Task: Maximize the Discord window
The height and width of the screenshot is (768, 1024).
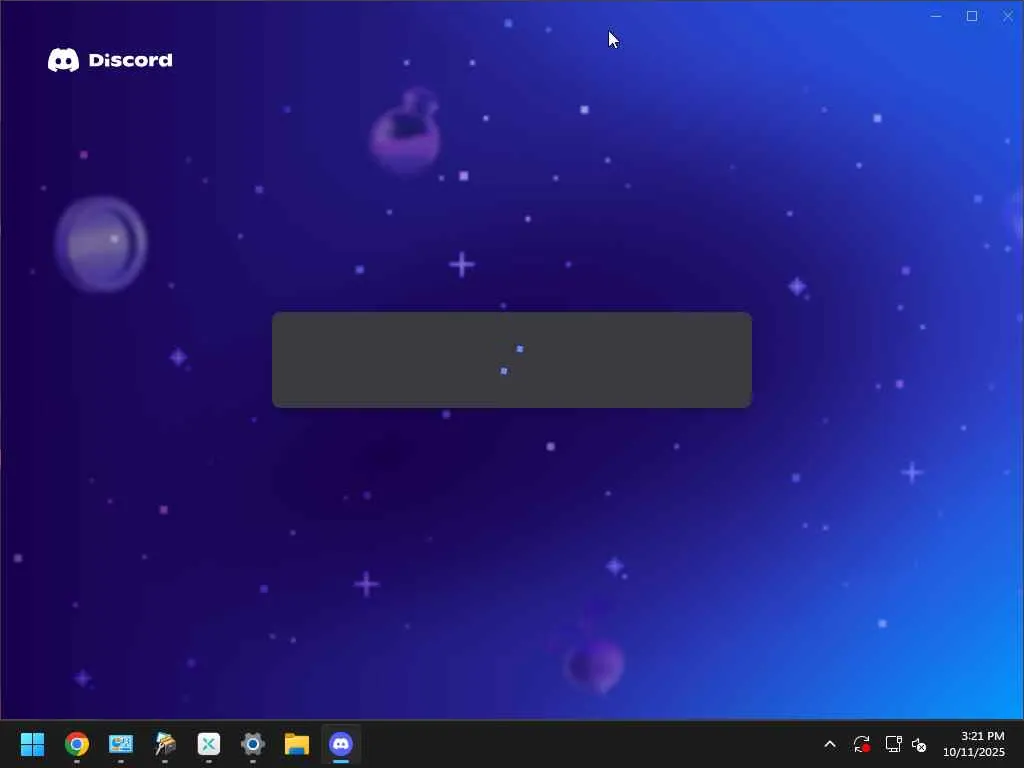Action: click(x=972, y=16)
